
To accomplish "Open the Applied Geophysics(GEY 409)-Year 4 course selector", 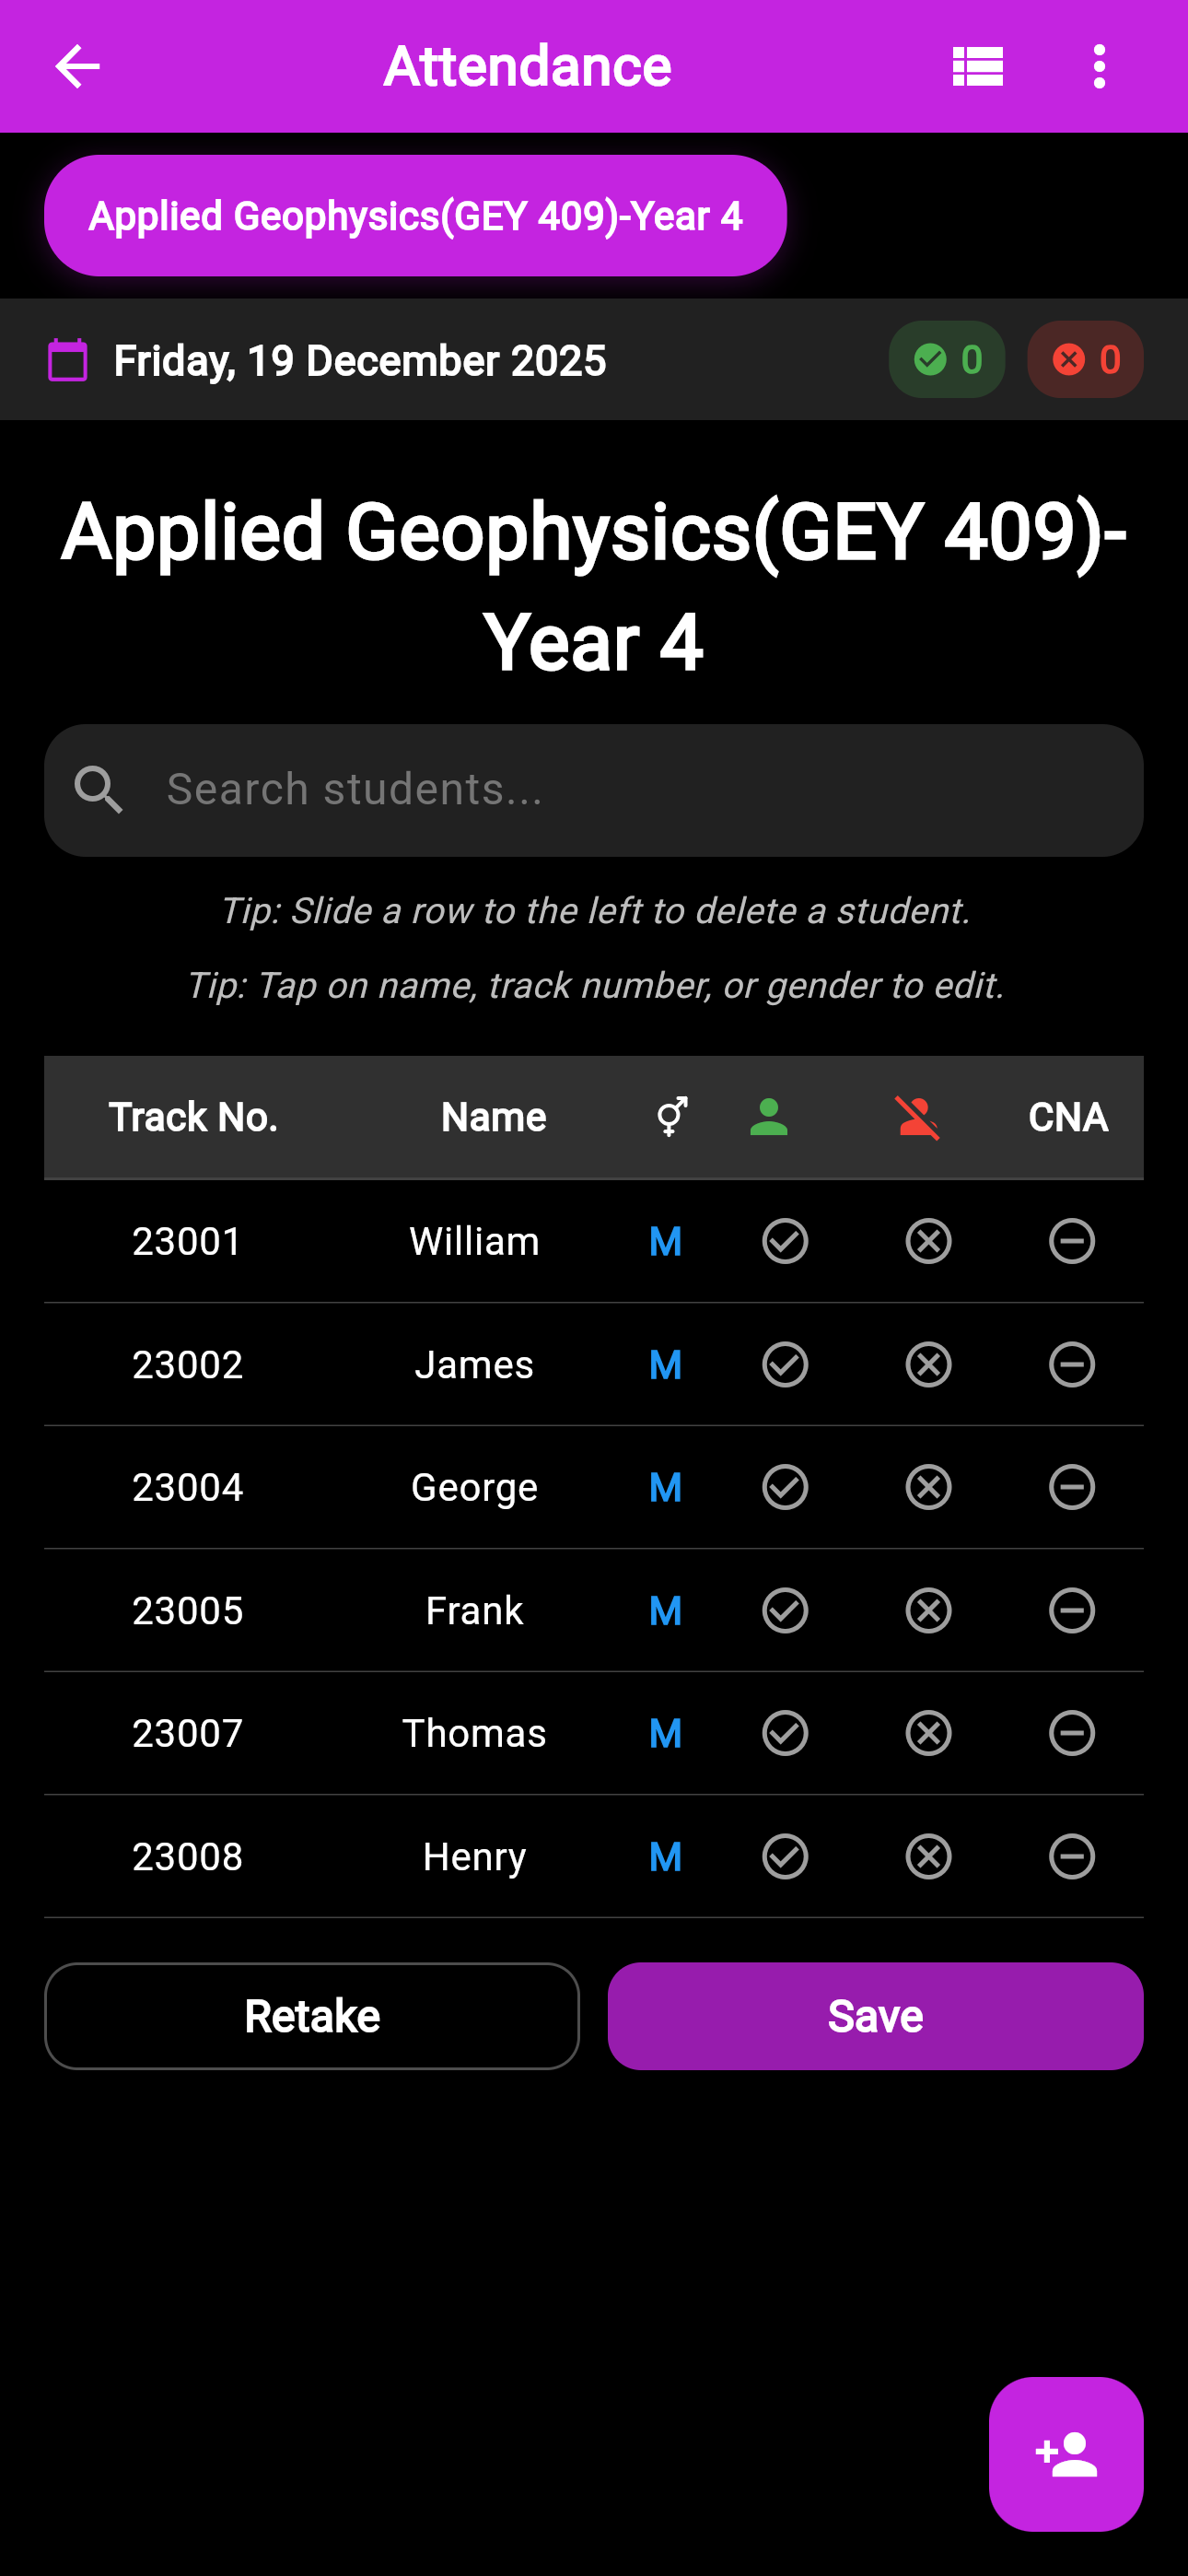I will click(x=415, y=216).
